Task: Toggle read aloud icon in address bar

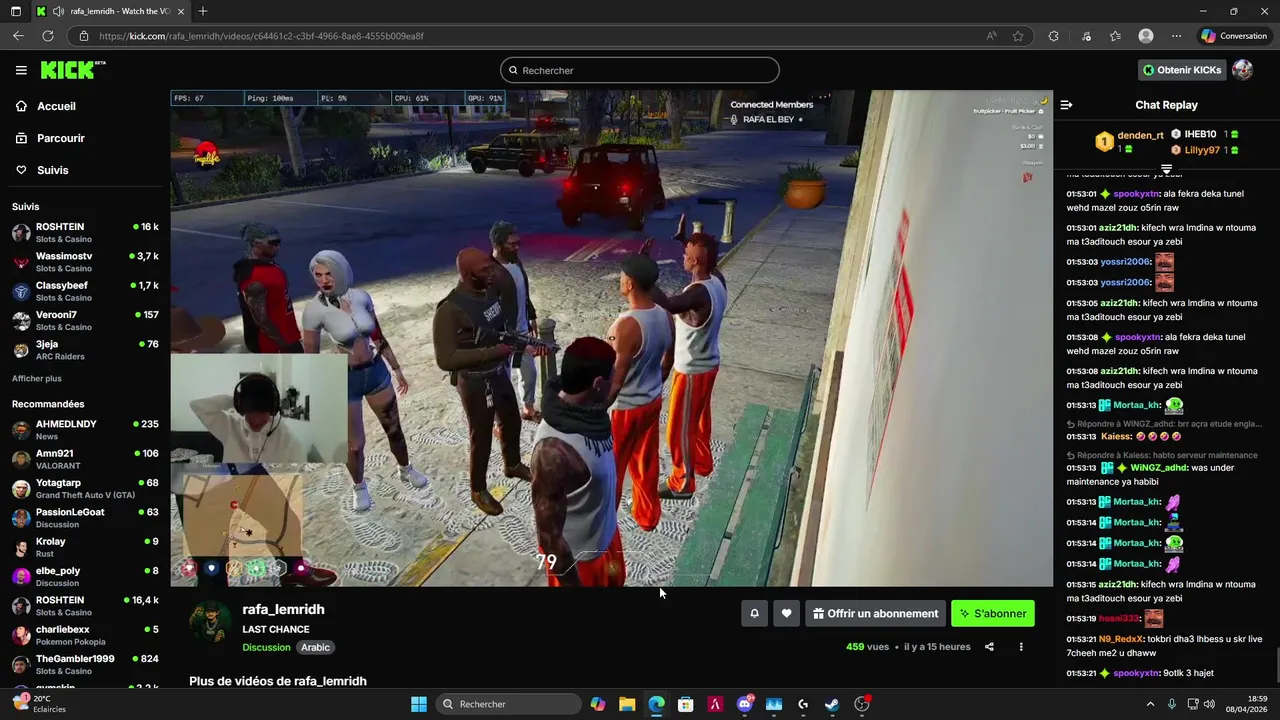Action: coord(991,36)
